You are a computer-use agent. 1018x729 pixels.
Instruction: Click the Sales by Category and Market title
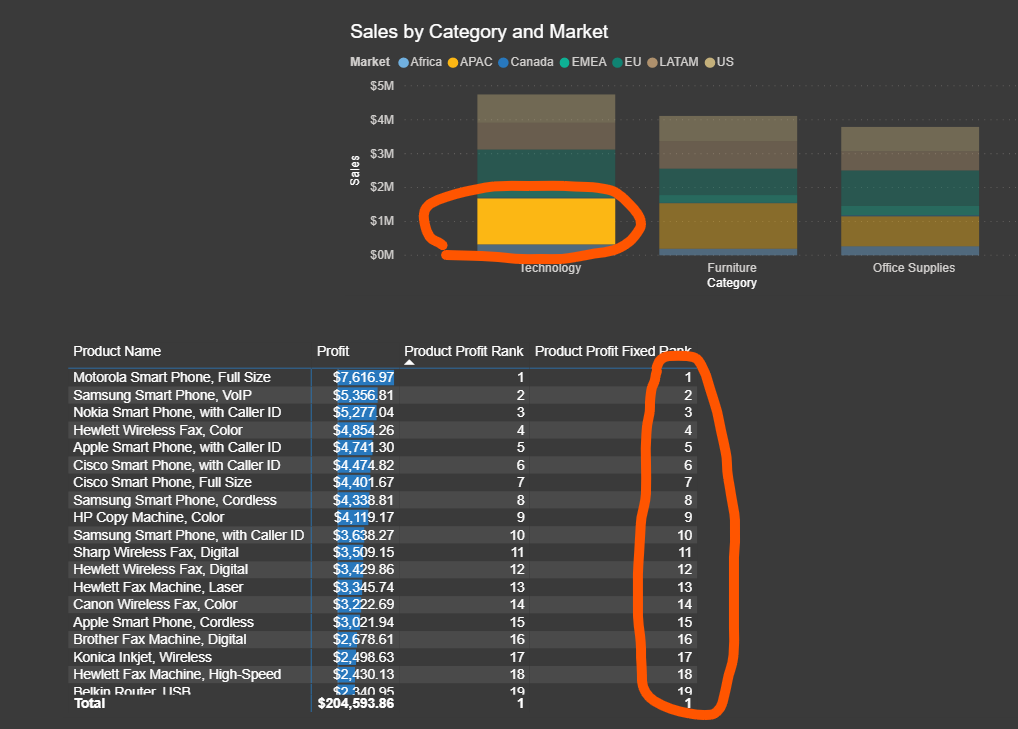pos(479,32)
